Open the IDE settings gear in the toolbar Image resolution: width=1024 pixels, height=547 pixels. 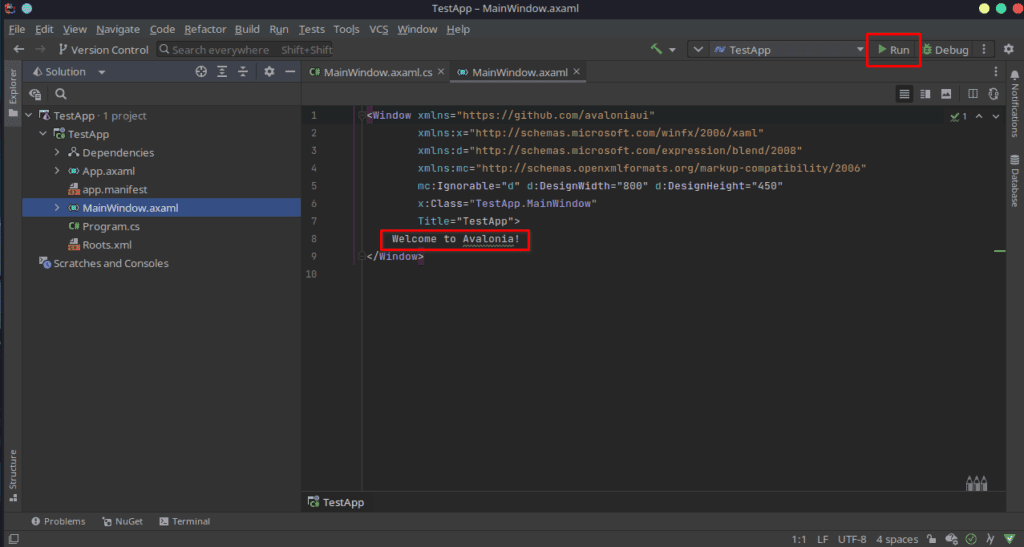pyautogui.click(x=1008, y=49)
